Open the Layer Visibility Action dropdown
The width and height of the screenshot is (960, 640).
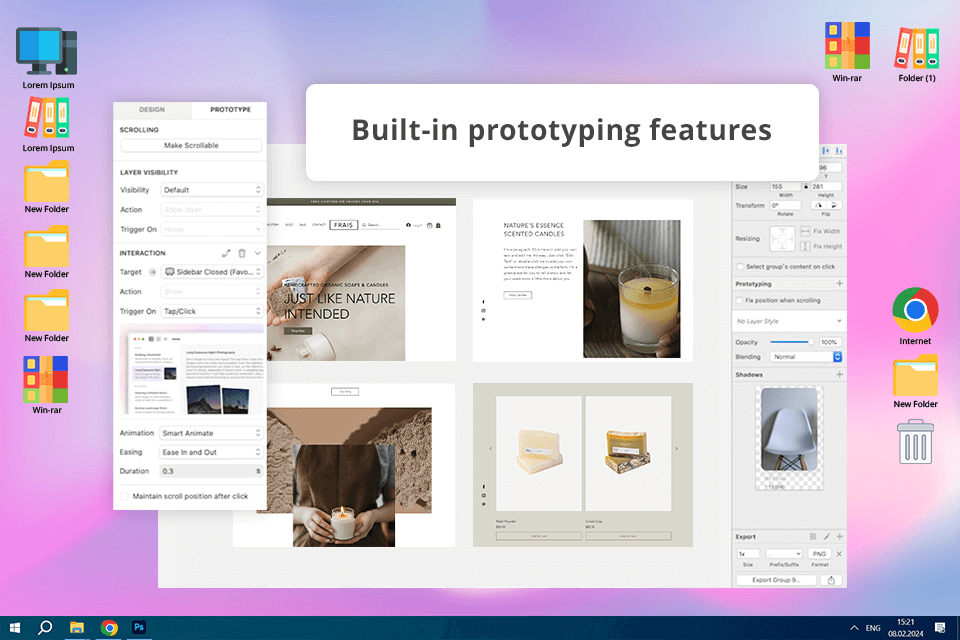pyautogui.click(x=212, y=209)
